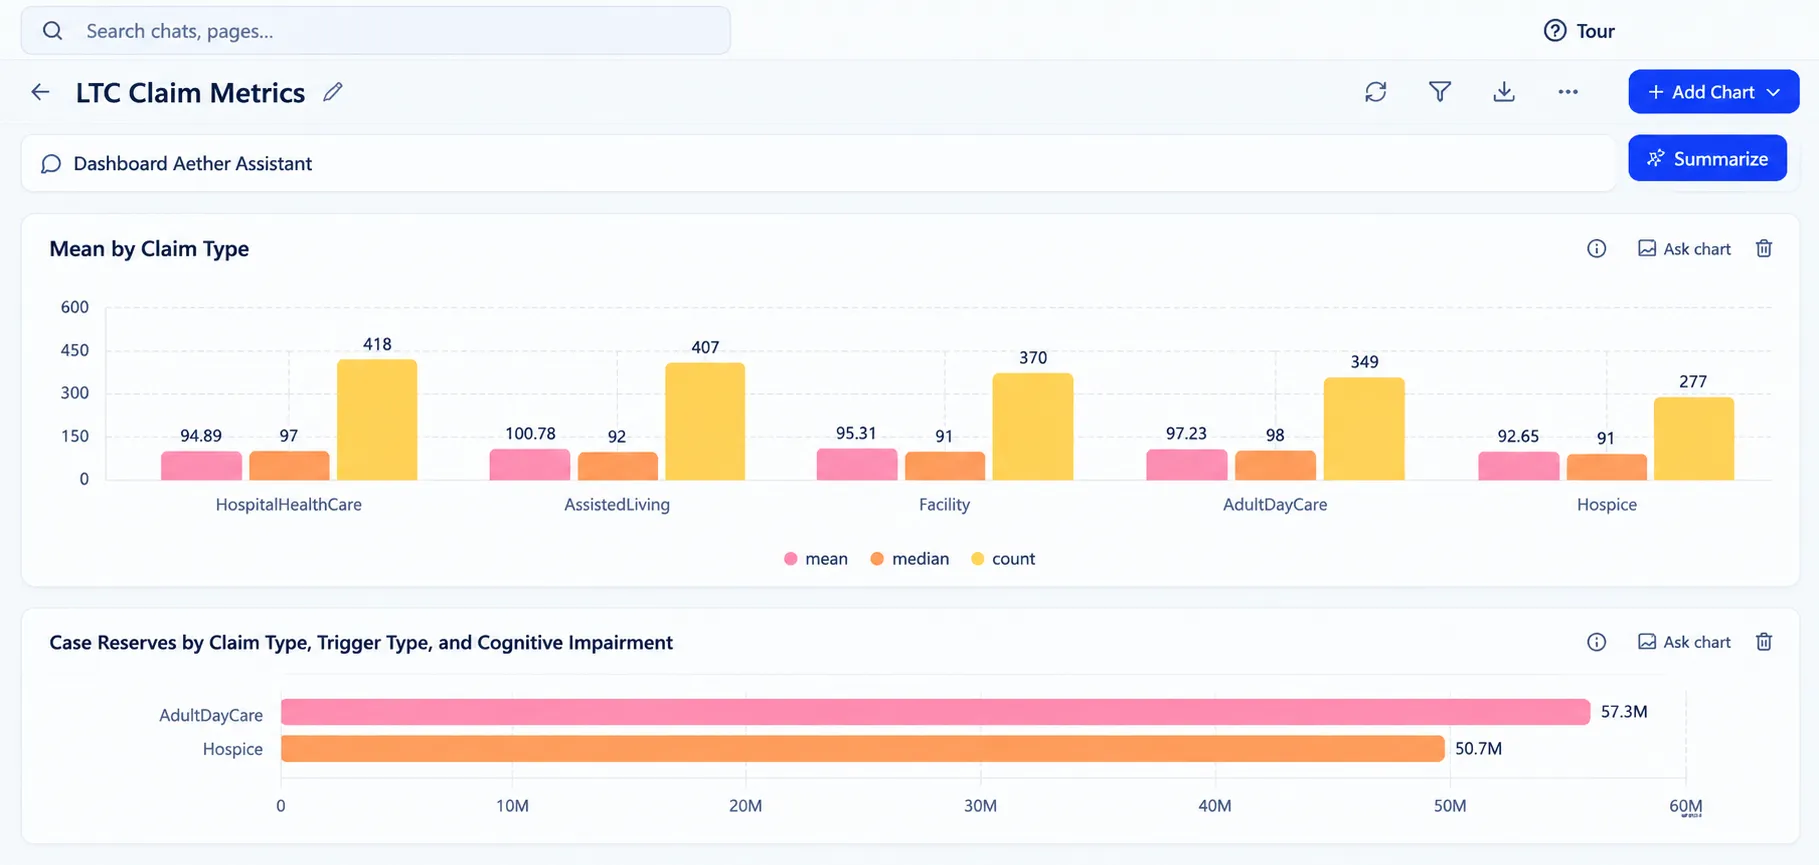Click the Tour link text
The height and width of the screenshot is (865, 1819).
pos(1596,31)
